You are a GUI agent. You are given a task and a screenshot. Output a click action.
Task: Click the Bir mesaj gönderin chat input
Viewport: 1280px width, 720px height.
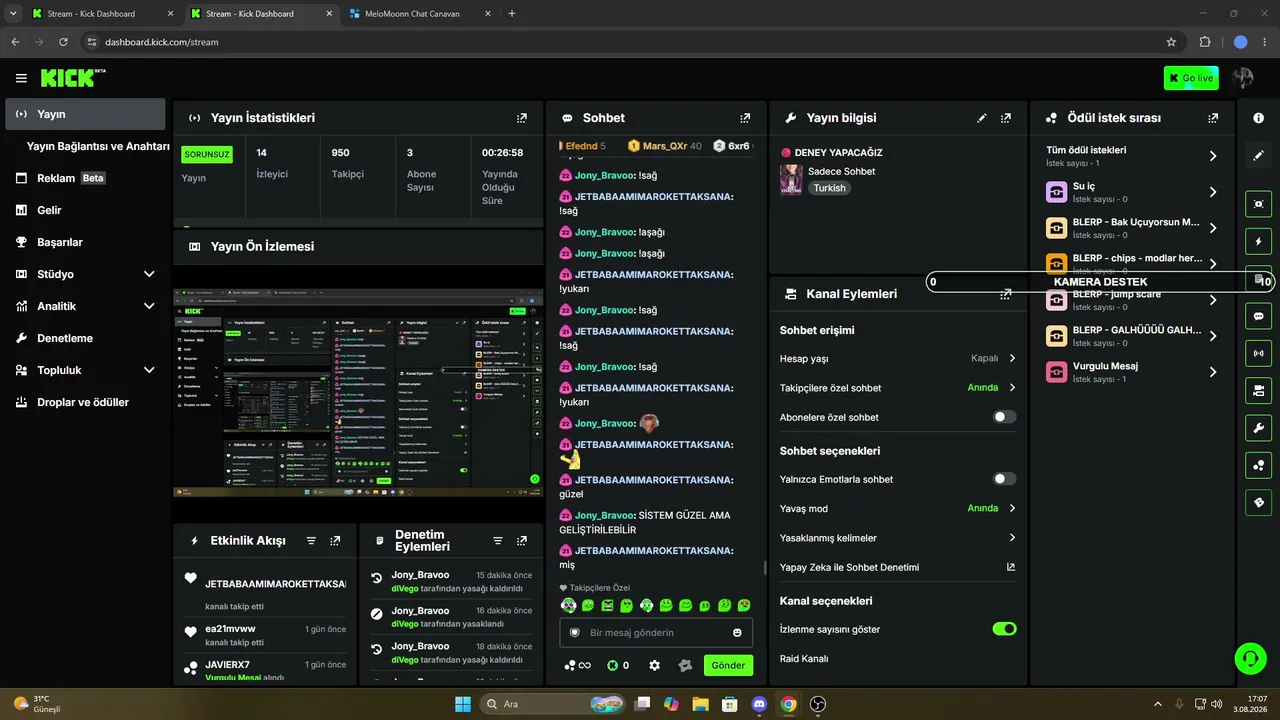click(656, 633)
